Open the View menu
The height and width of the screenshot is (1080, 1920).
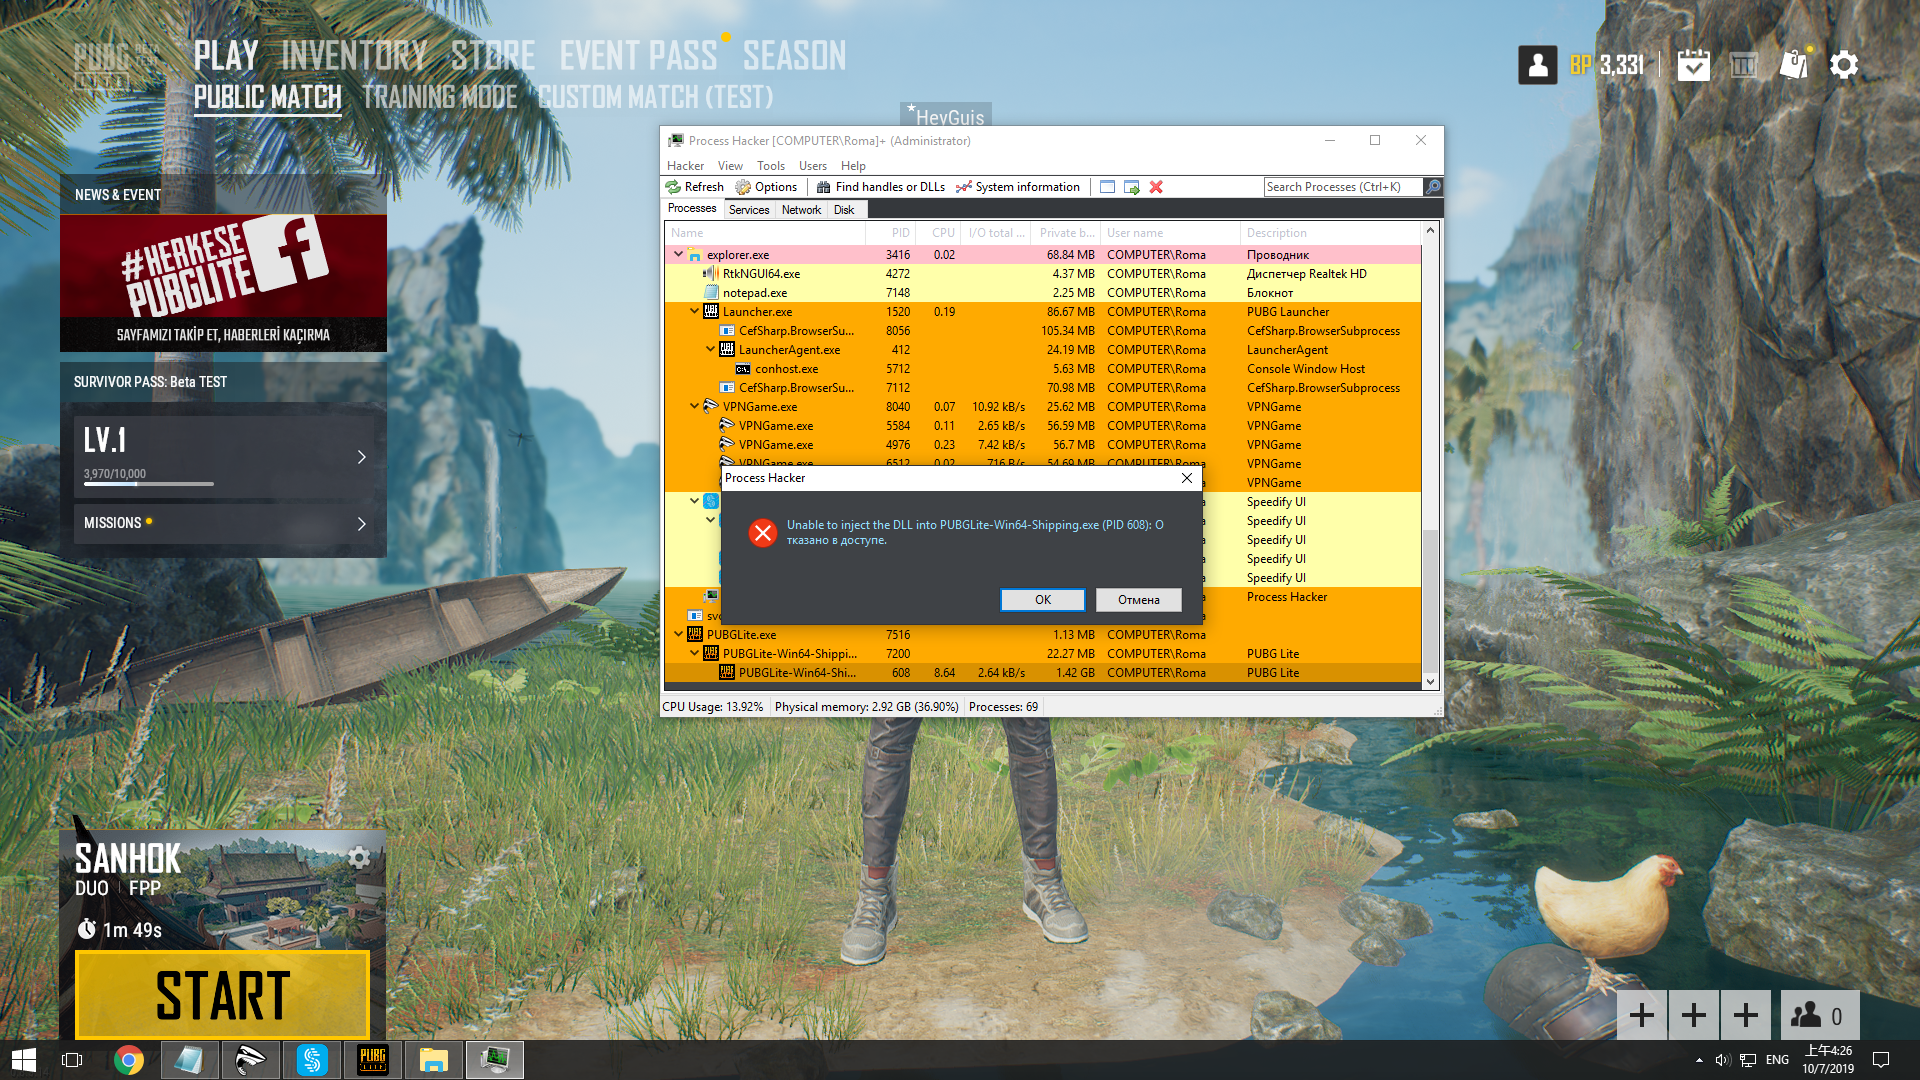730,166
